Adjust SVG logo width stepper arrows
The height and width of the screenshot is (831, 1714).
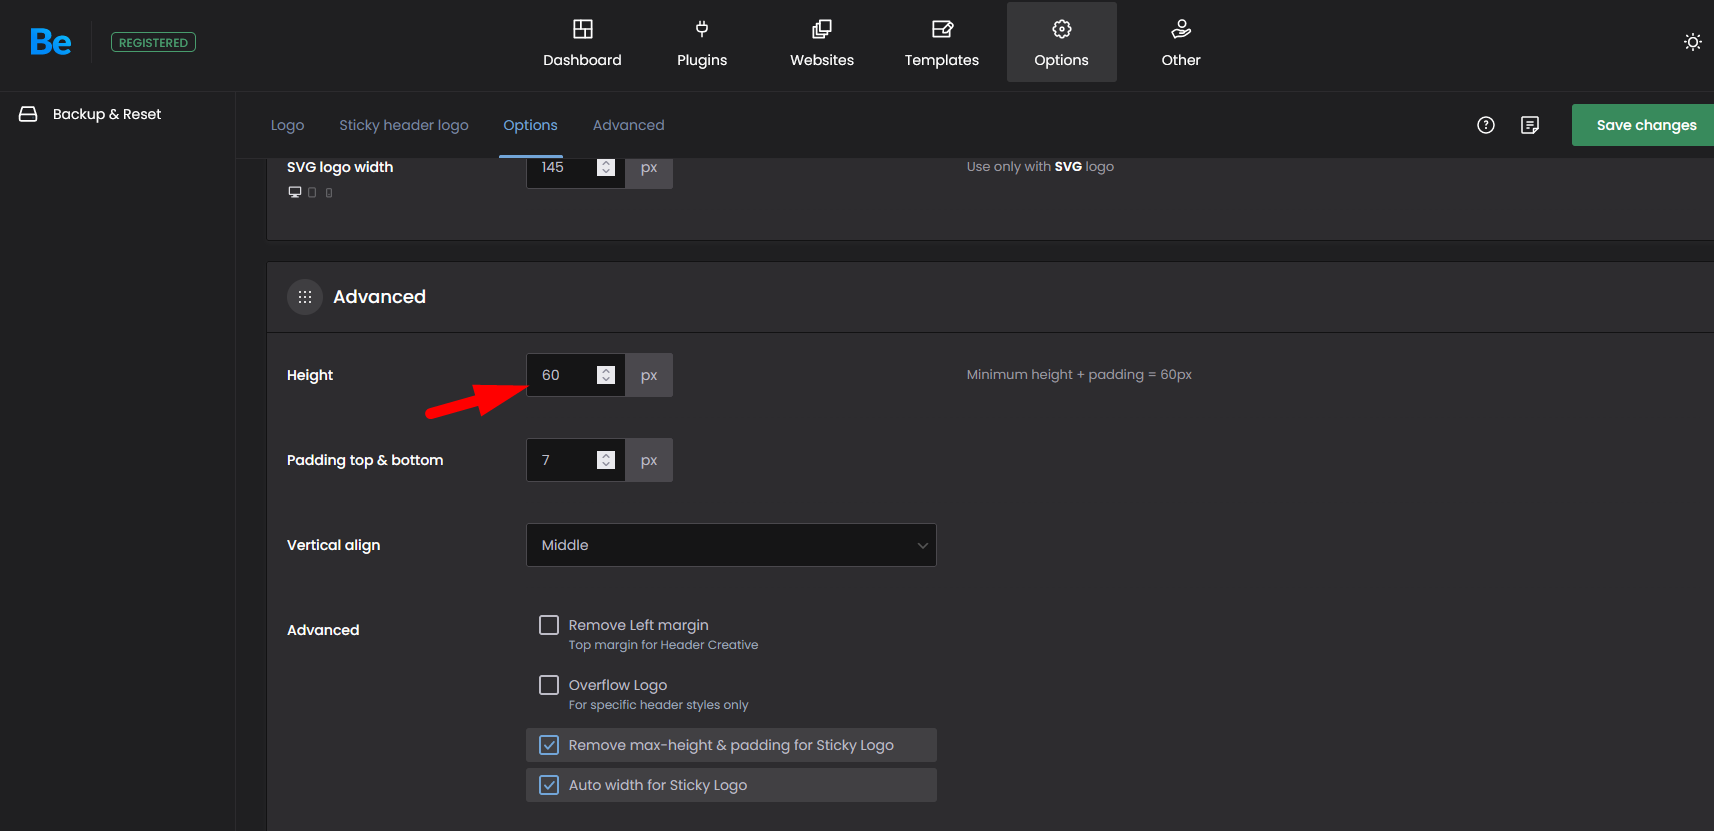point(606,167)
